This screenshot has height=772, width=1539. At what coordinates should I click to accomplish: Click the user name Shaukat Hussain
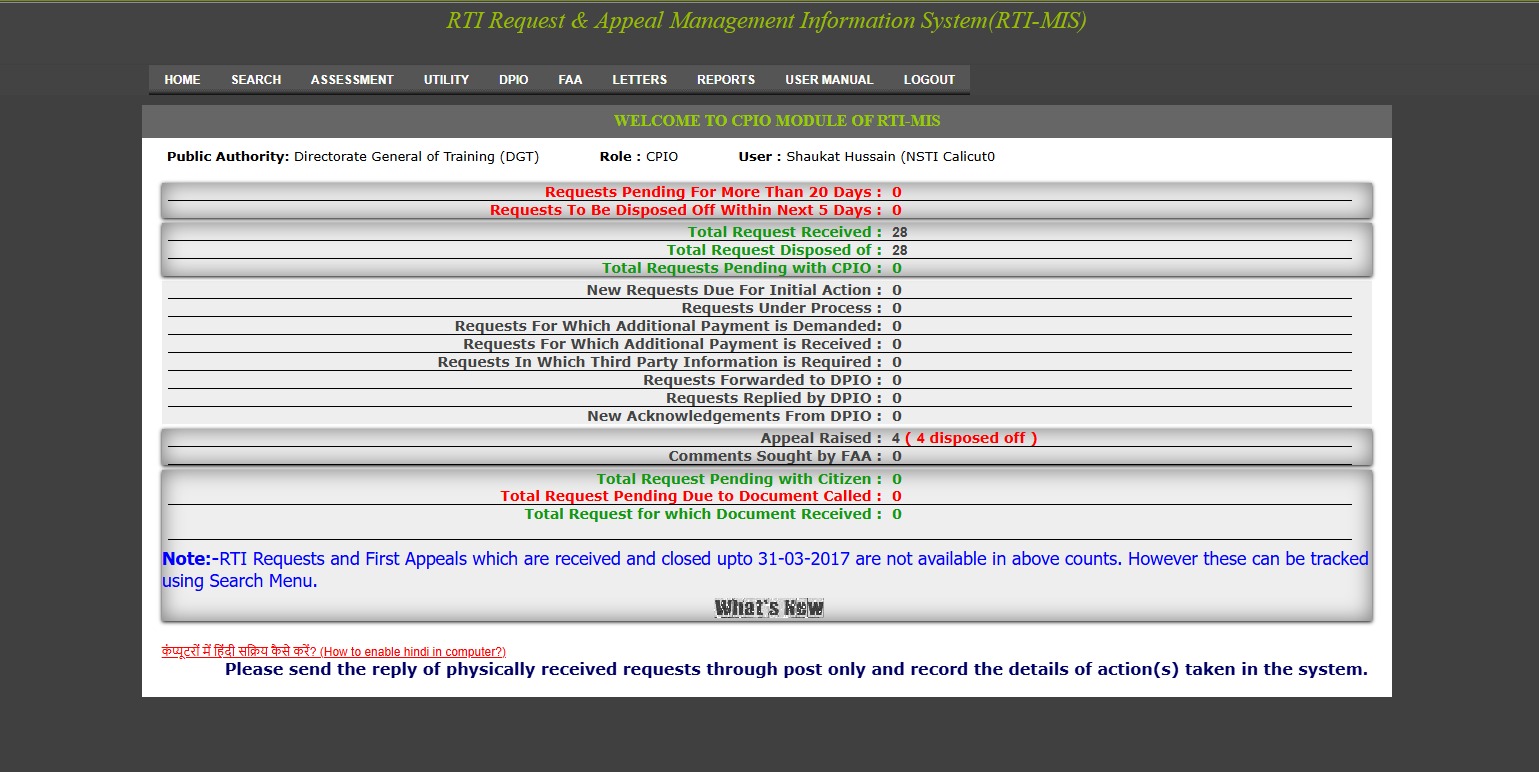[890, 157]
